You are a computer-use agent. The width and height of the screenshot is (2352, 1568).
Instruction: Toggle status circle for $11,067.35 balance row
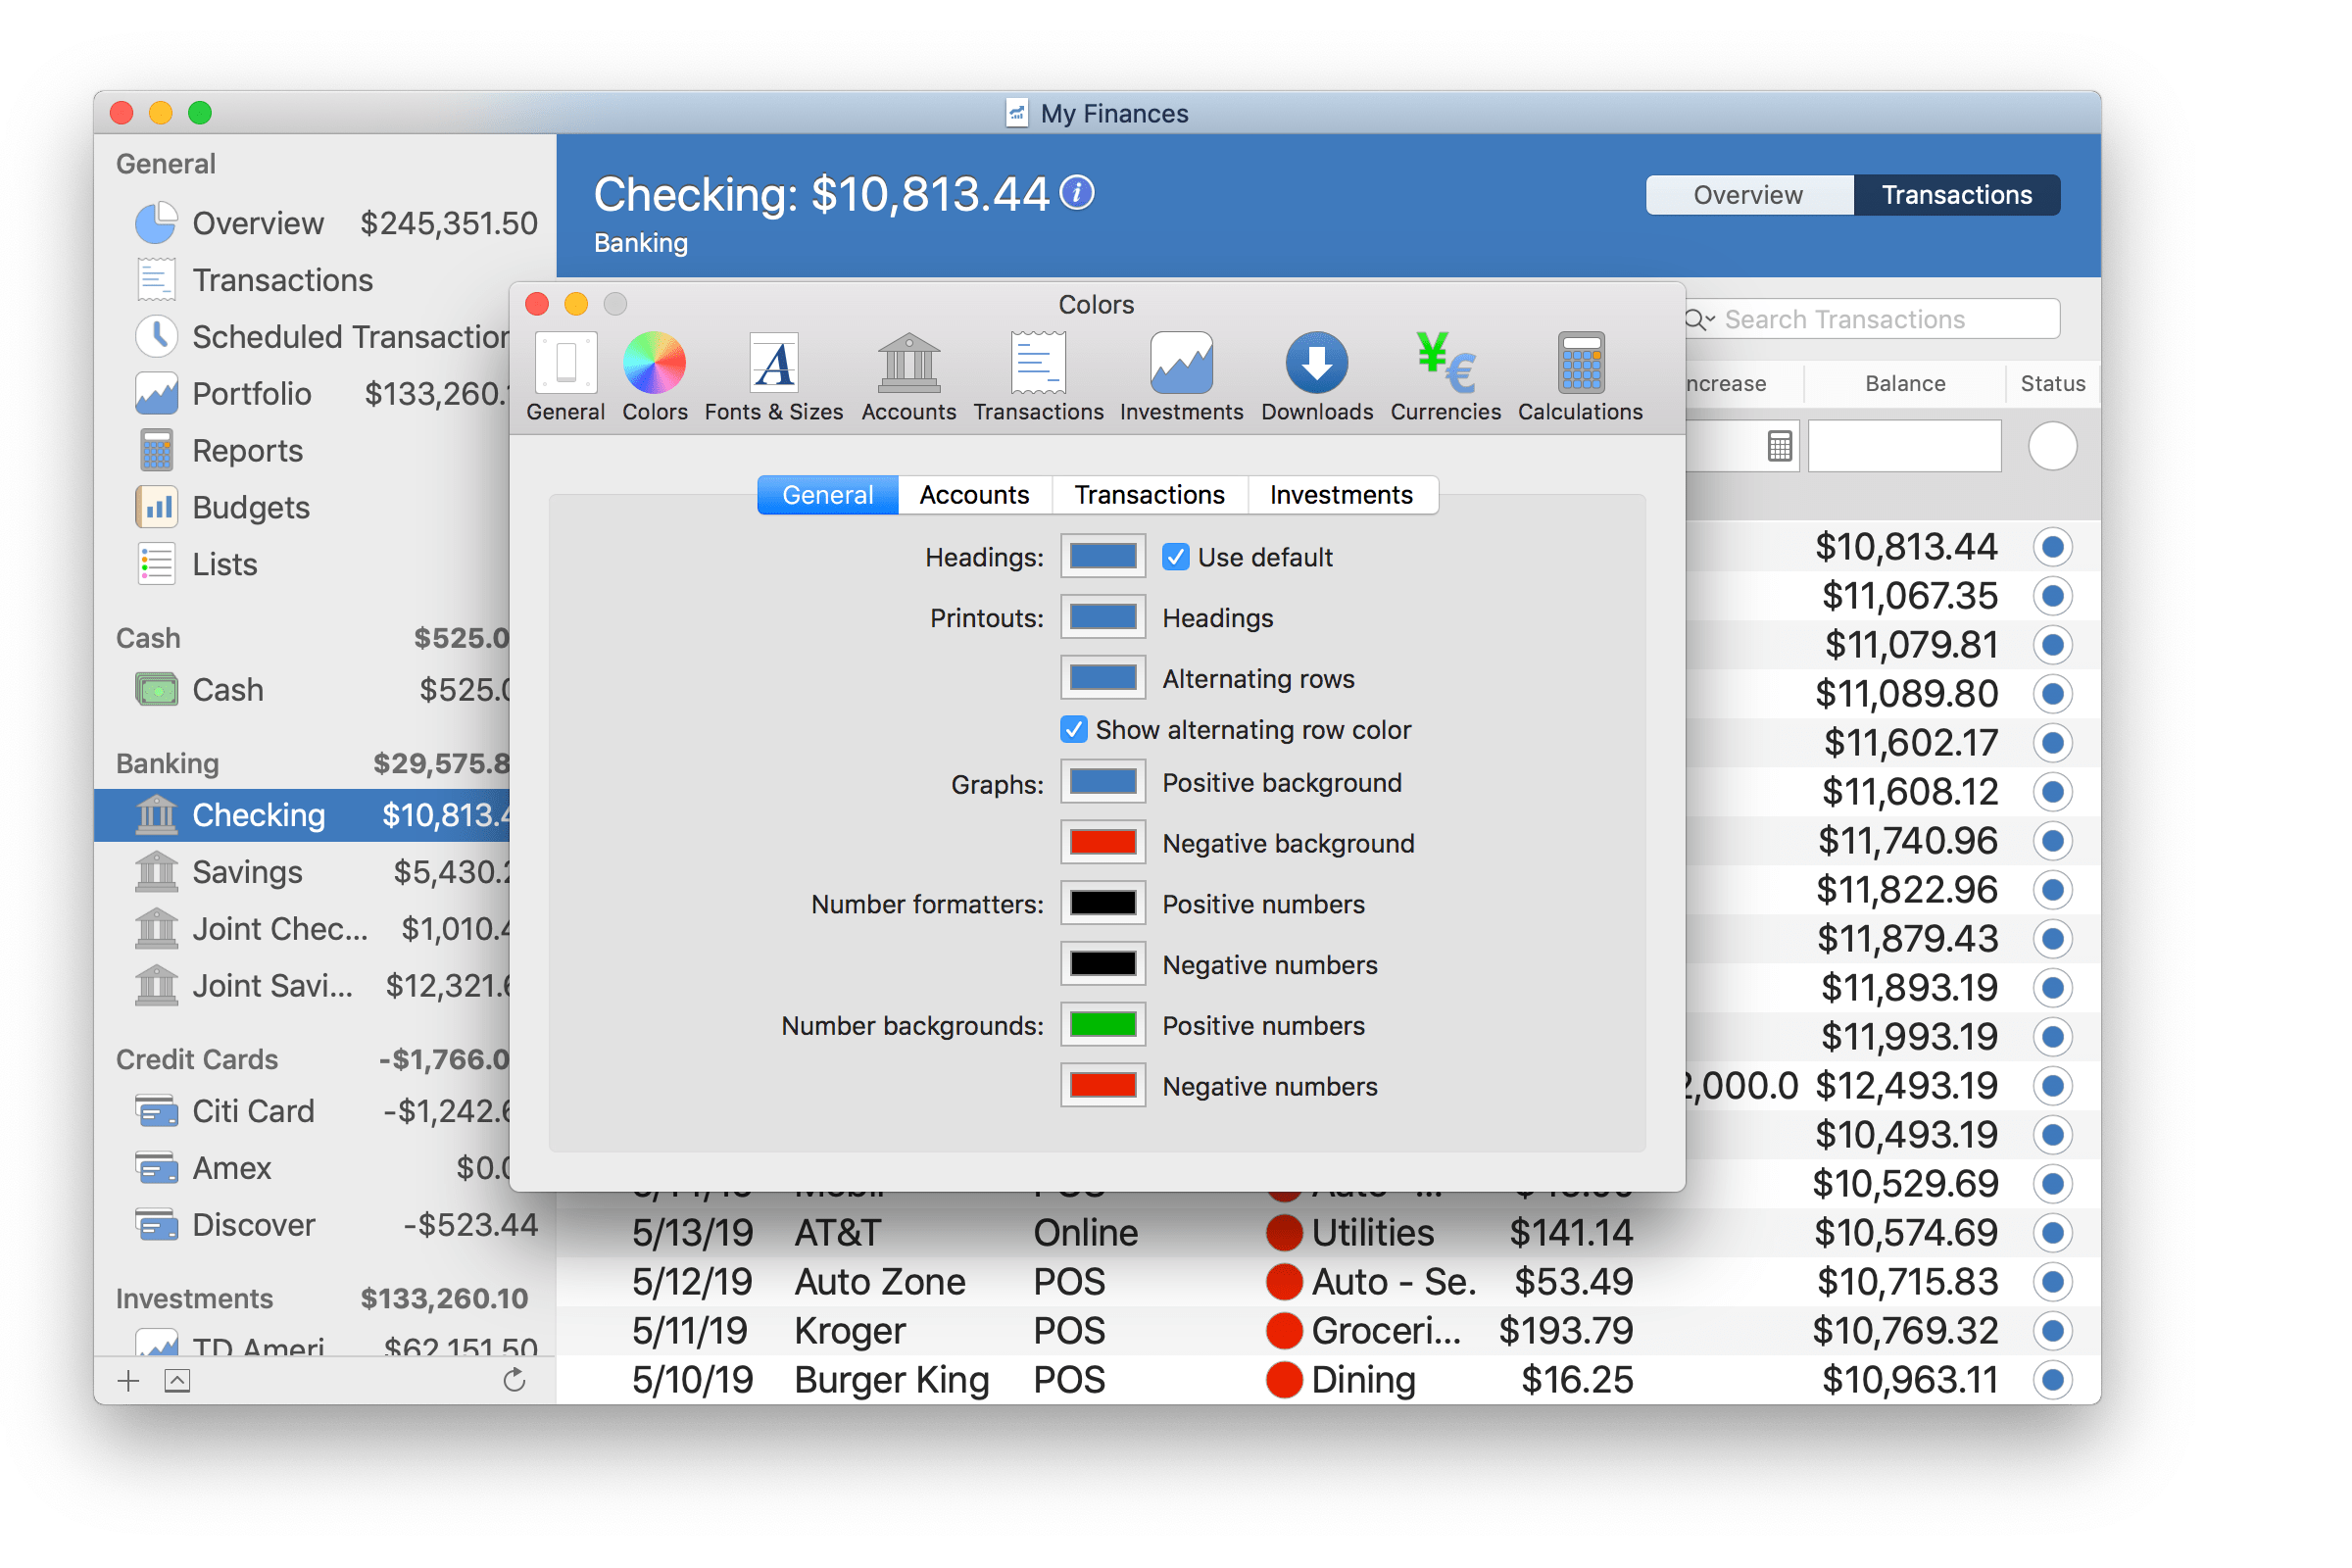[x=2053, y=596]
